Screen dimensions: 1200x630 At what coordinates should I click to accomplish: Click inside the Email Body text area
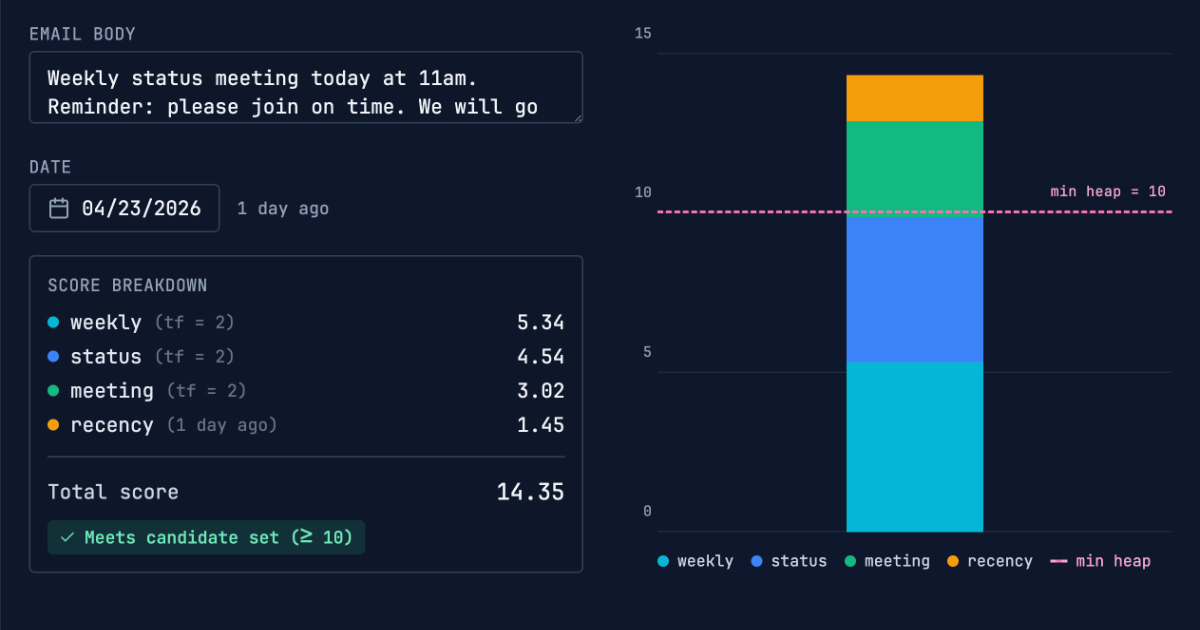(305, 88)
